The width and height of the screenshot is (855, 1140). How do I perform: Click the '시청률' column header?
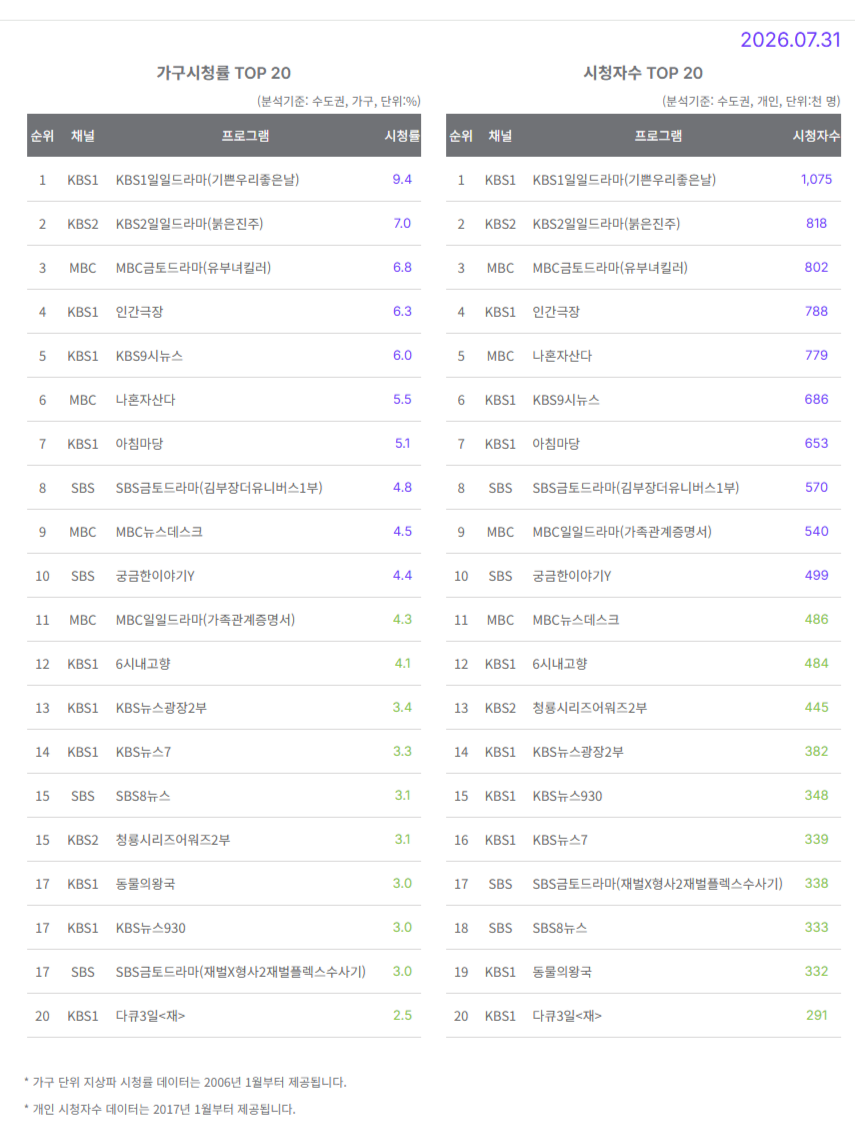tap(402, 136)
